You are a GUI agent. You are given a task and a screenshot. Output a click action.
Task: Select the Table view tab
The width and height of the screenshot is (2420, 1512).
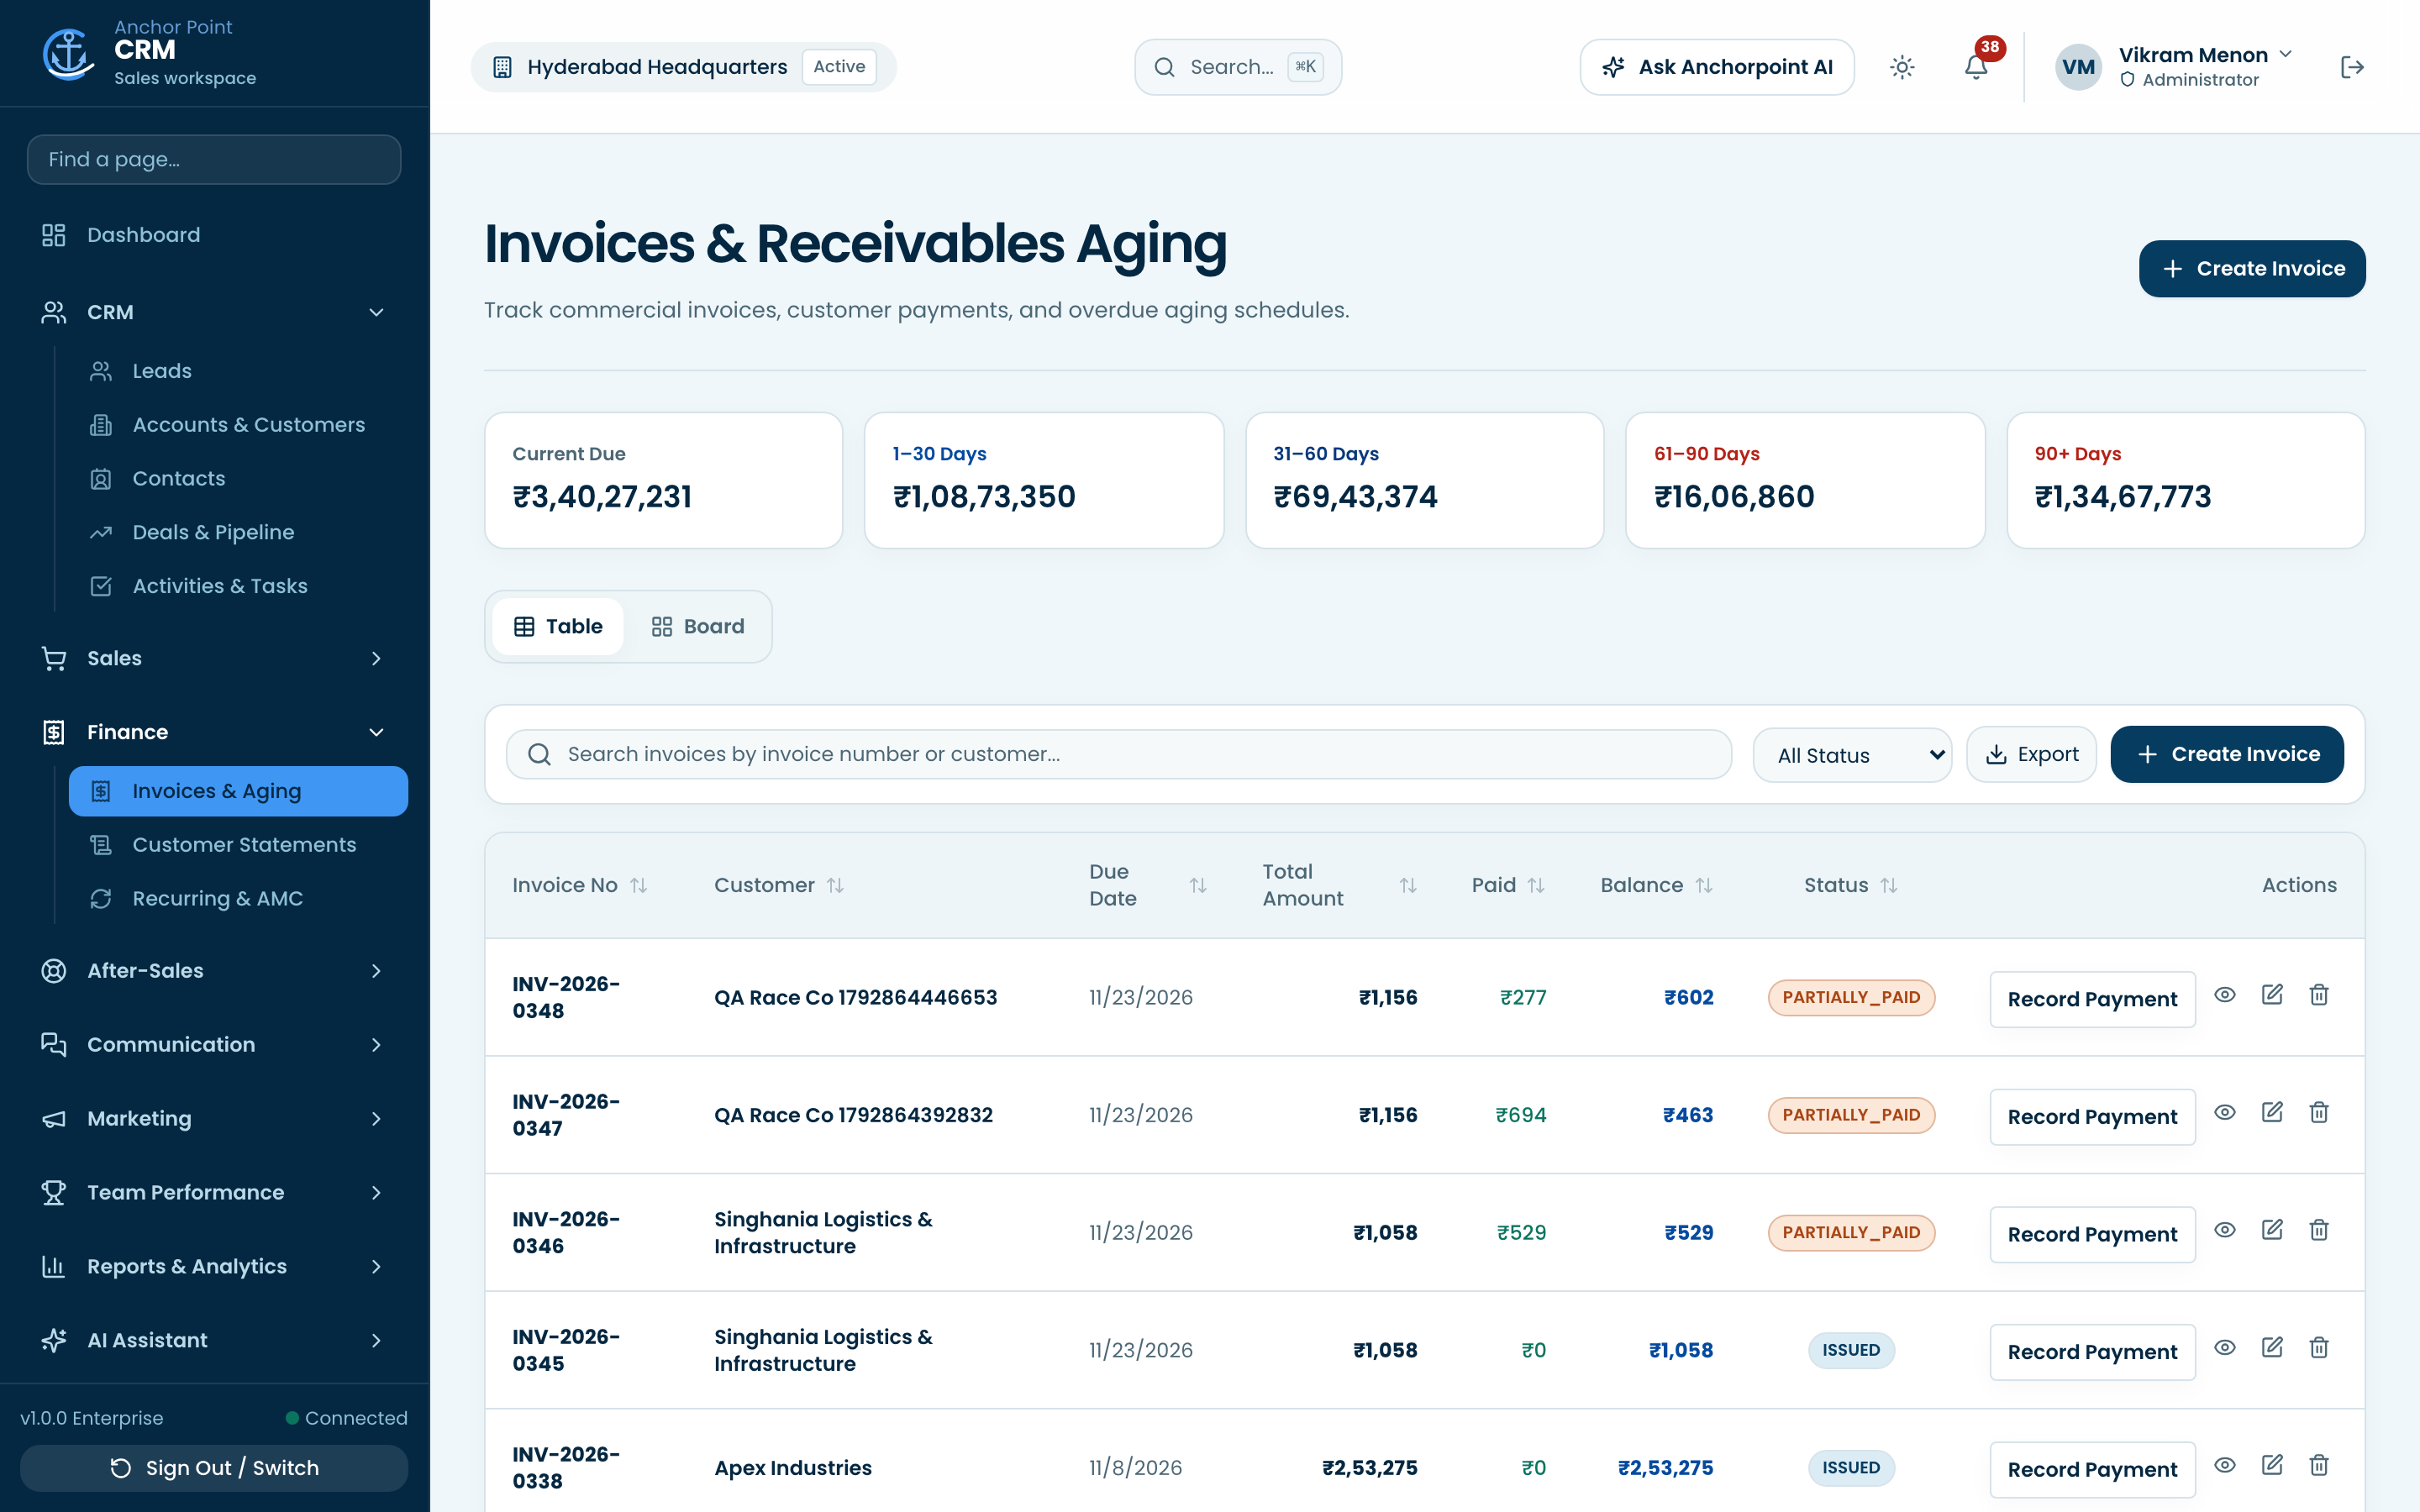pyautogui.click(x=558, y=626)
